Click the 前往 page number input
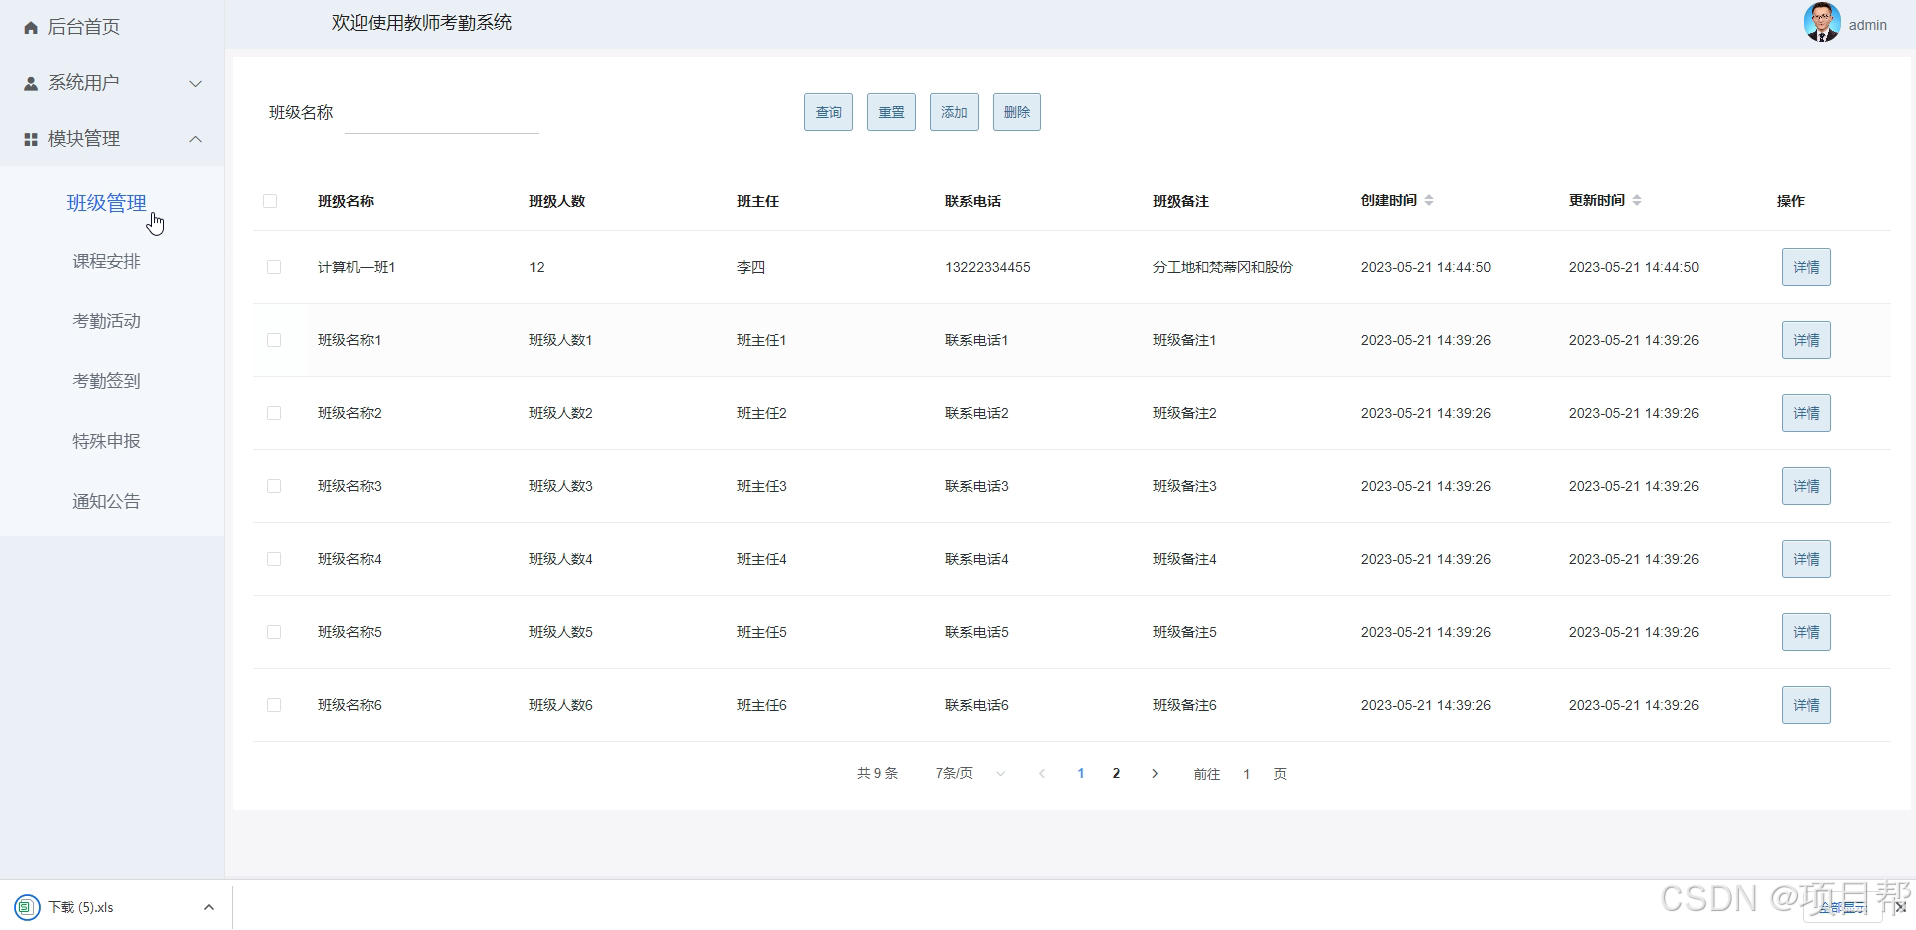The height and width of the screenshot is (930, 1916). click(x=1247, y=774)
